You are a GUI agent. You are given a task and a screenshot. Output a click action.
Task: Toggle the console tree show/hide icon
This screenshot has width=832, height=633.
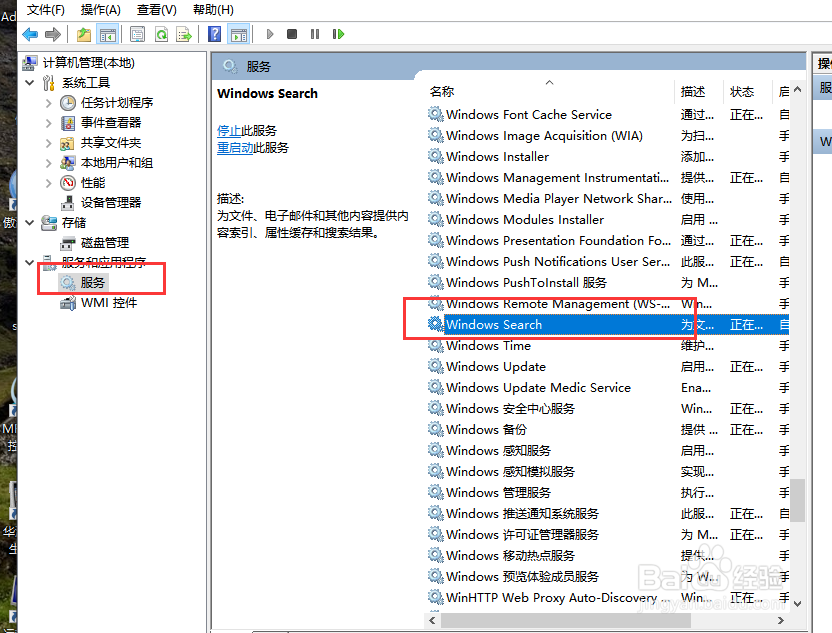108,34
